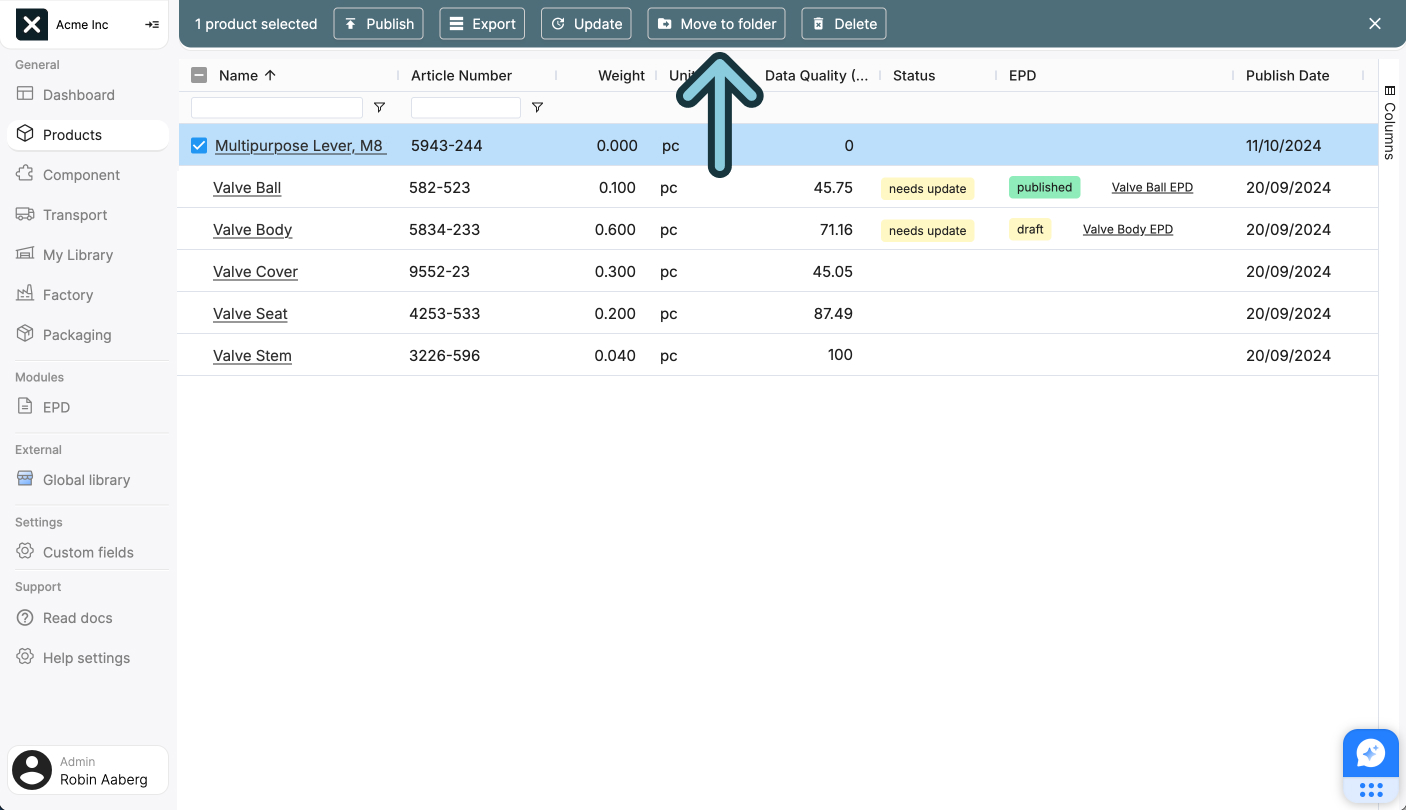Open the Valve Ball EPD link
Viewport: 1406px width, 810px height.
pyautogui.click(x=1152, y=187)
